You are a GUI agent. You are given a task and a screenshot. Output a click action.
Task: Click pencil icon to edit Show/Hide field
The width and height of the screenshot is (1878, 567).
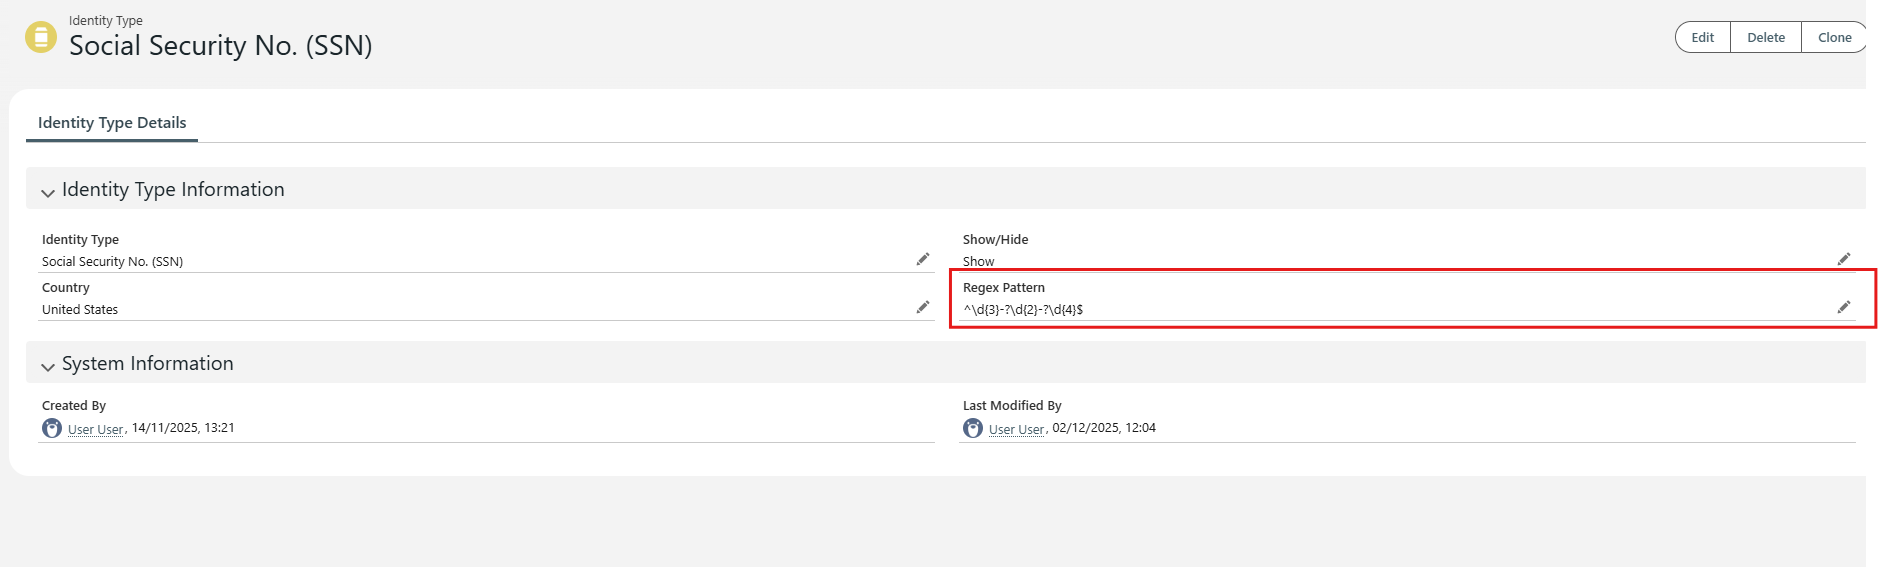pyautogui.click(x=1844, y=260)
